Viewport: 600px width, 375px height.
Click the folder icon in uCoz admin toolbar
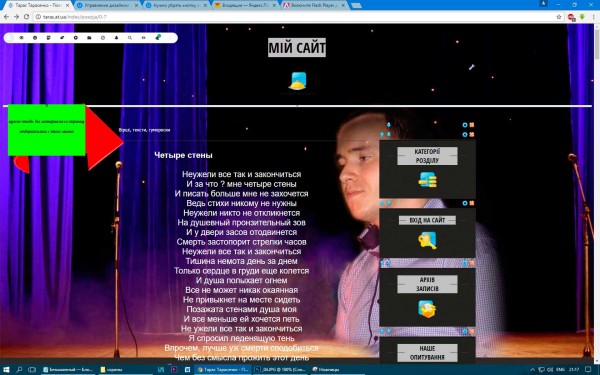(89, 38)
